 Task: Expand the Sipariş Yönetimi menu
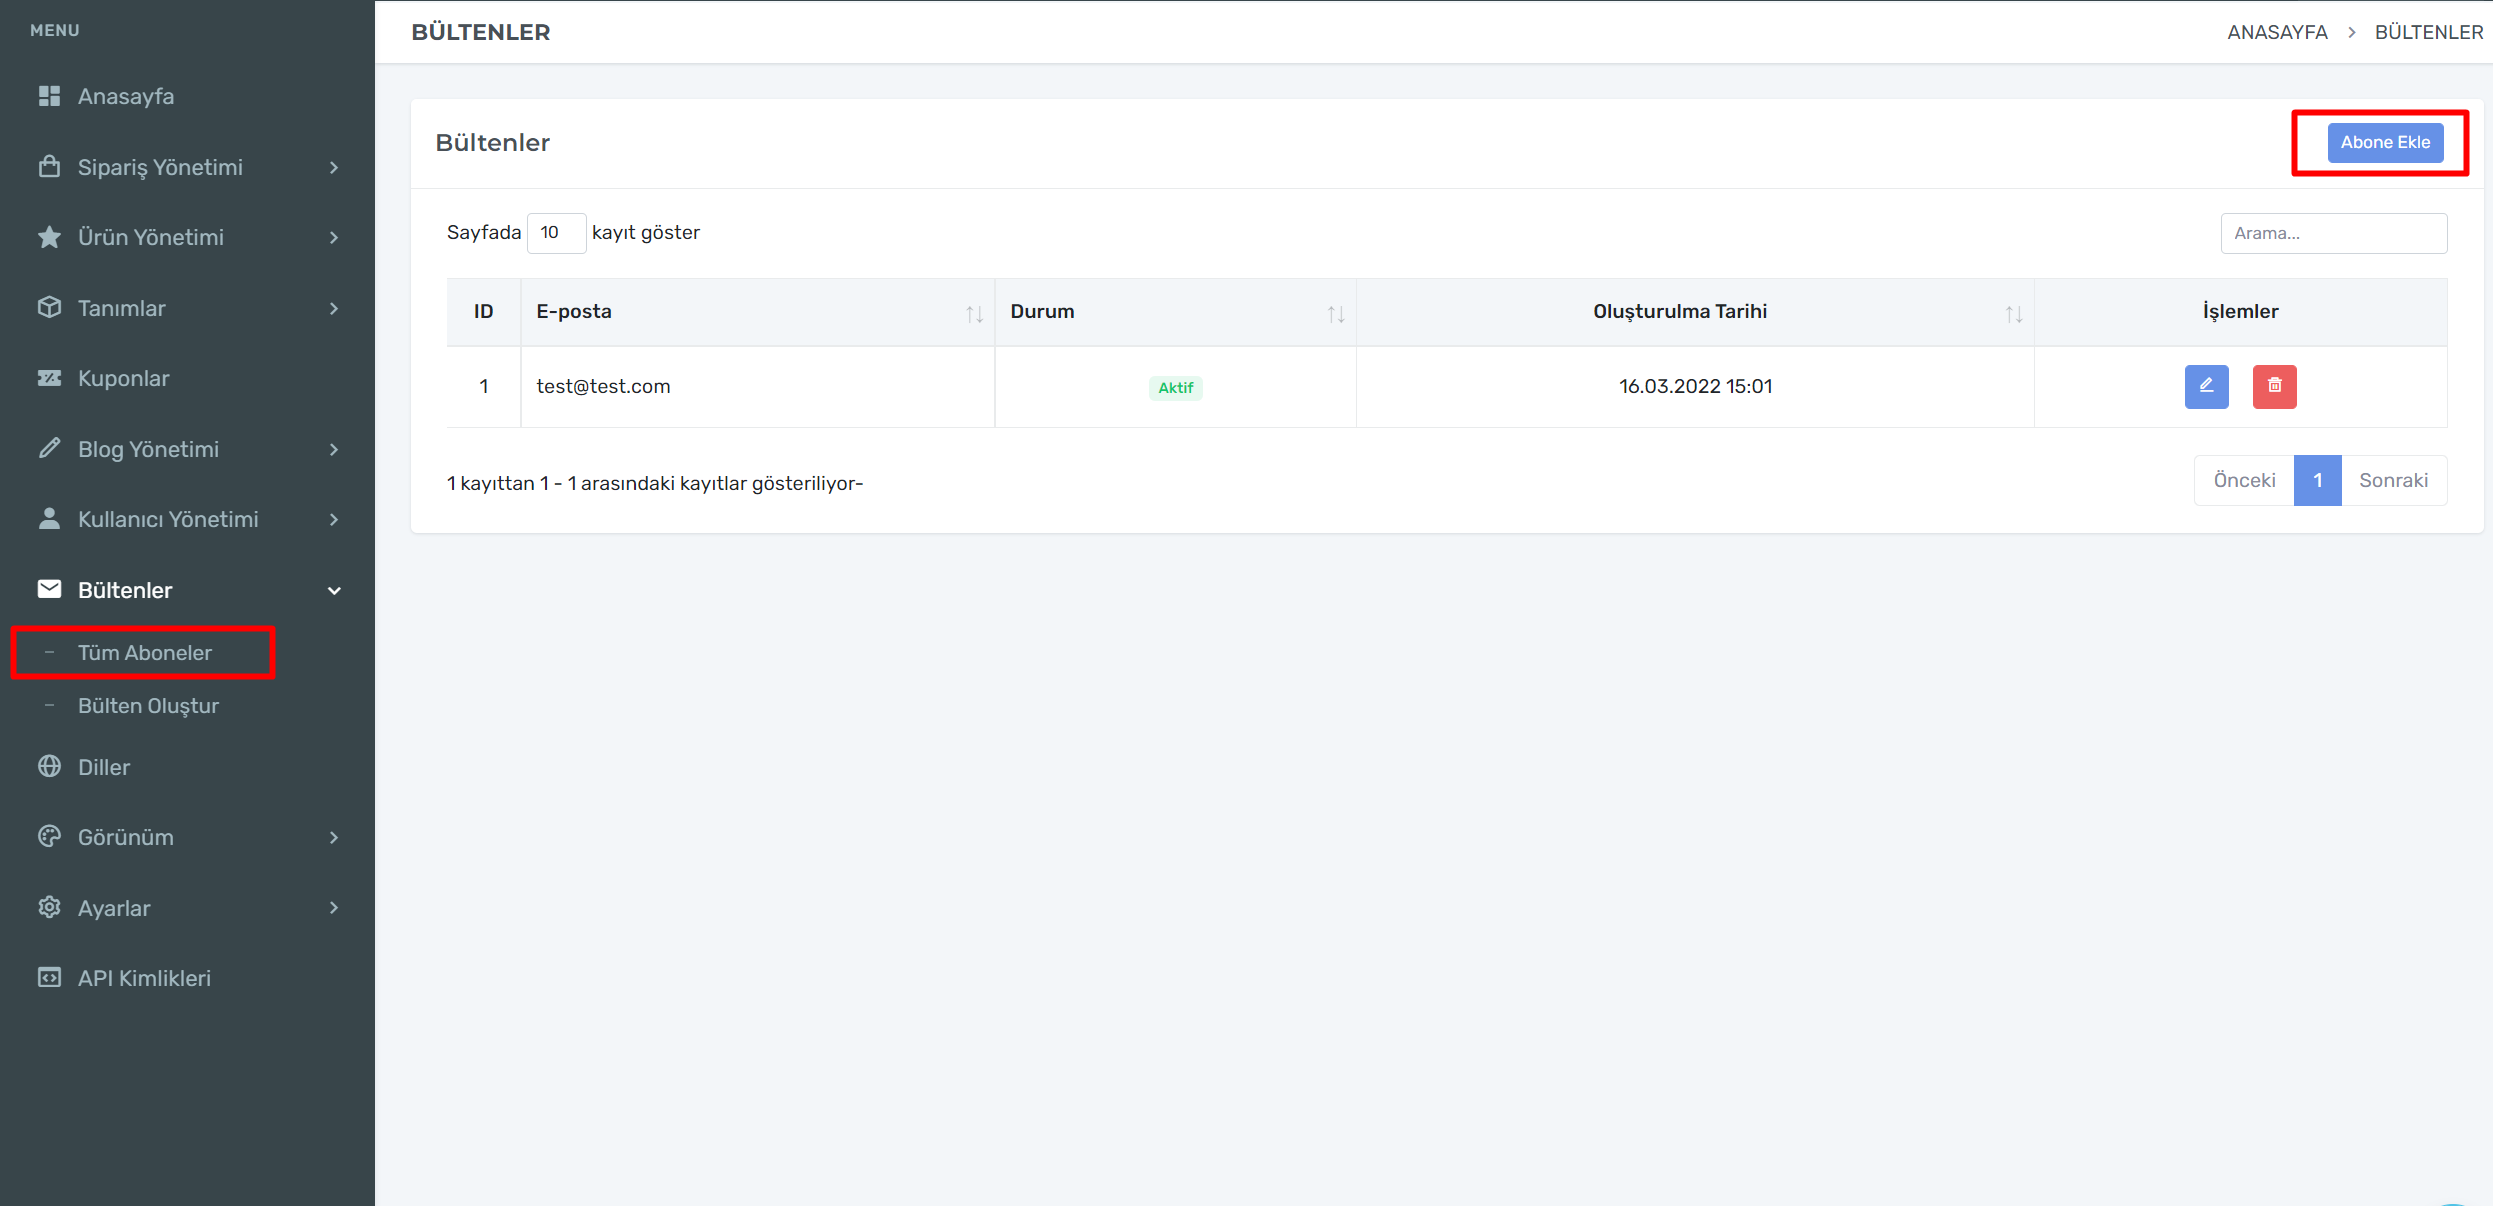161,167
